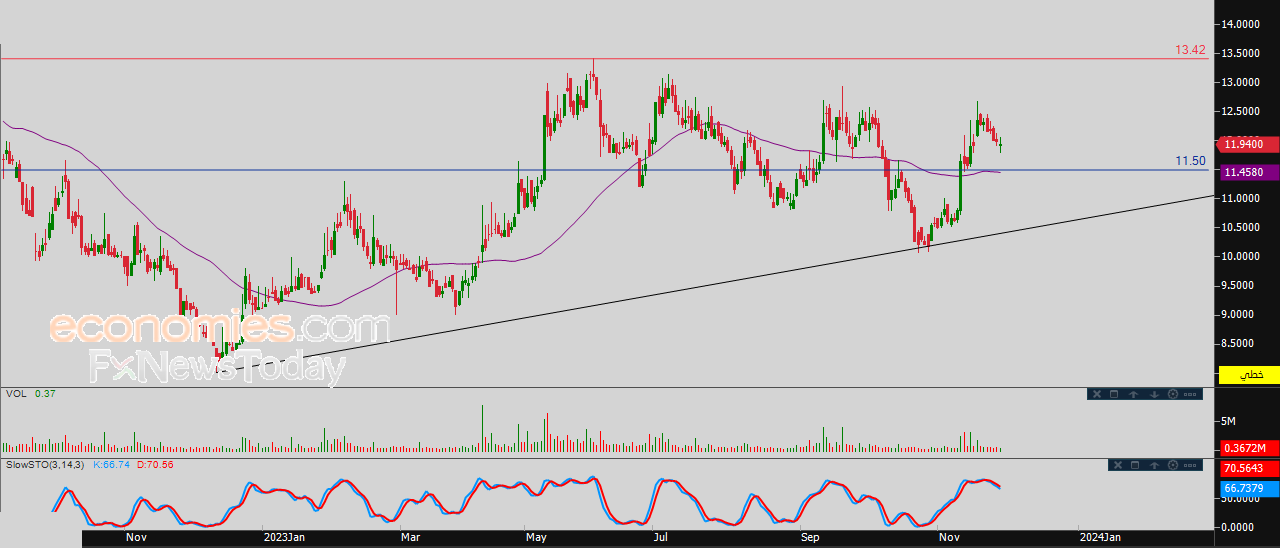This screenshot has height=548, width=1280.
Task: Click the yellow خطي scale button
Action: pyautogui.click(x=1250, y=374)
